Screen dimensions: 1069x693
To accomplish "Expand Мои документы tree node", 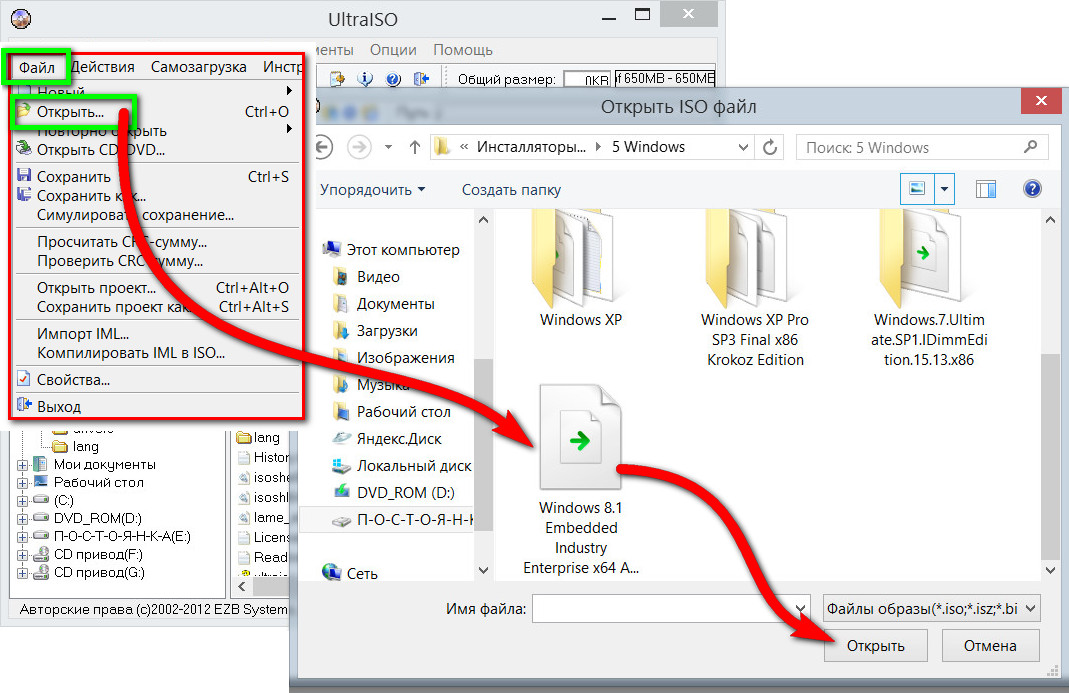I will 22,465.
